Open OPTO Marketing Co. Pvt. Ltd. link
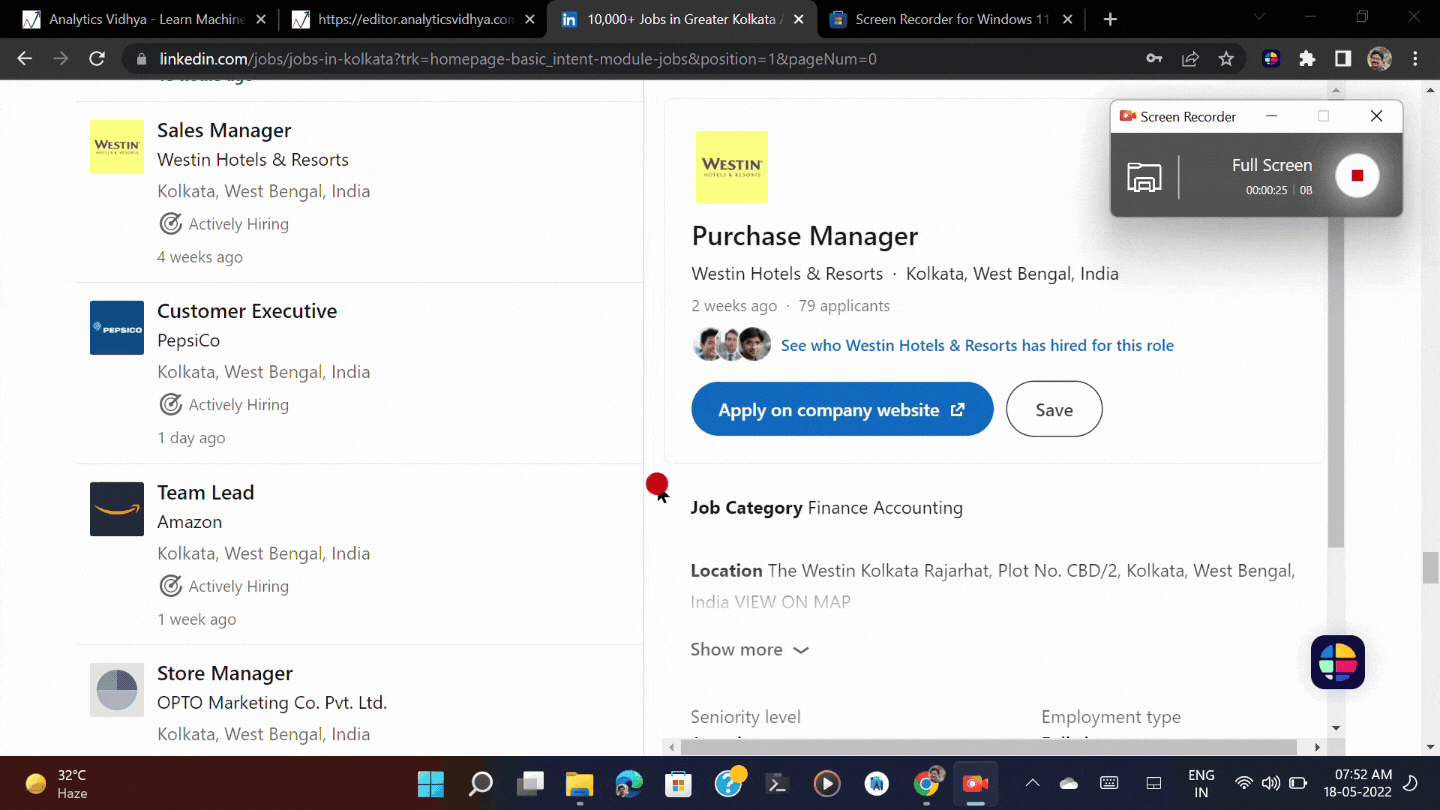The height and width of the screenshot is (810, 1440). click(272, 702)
